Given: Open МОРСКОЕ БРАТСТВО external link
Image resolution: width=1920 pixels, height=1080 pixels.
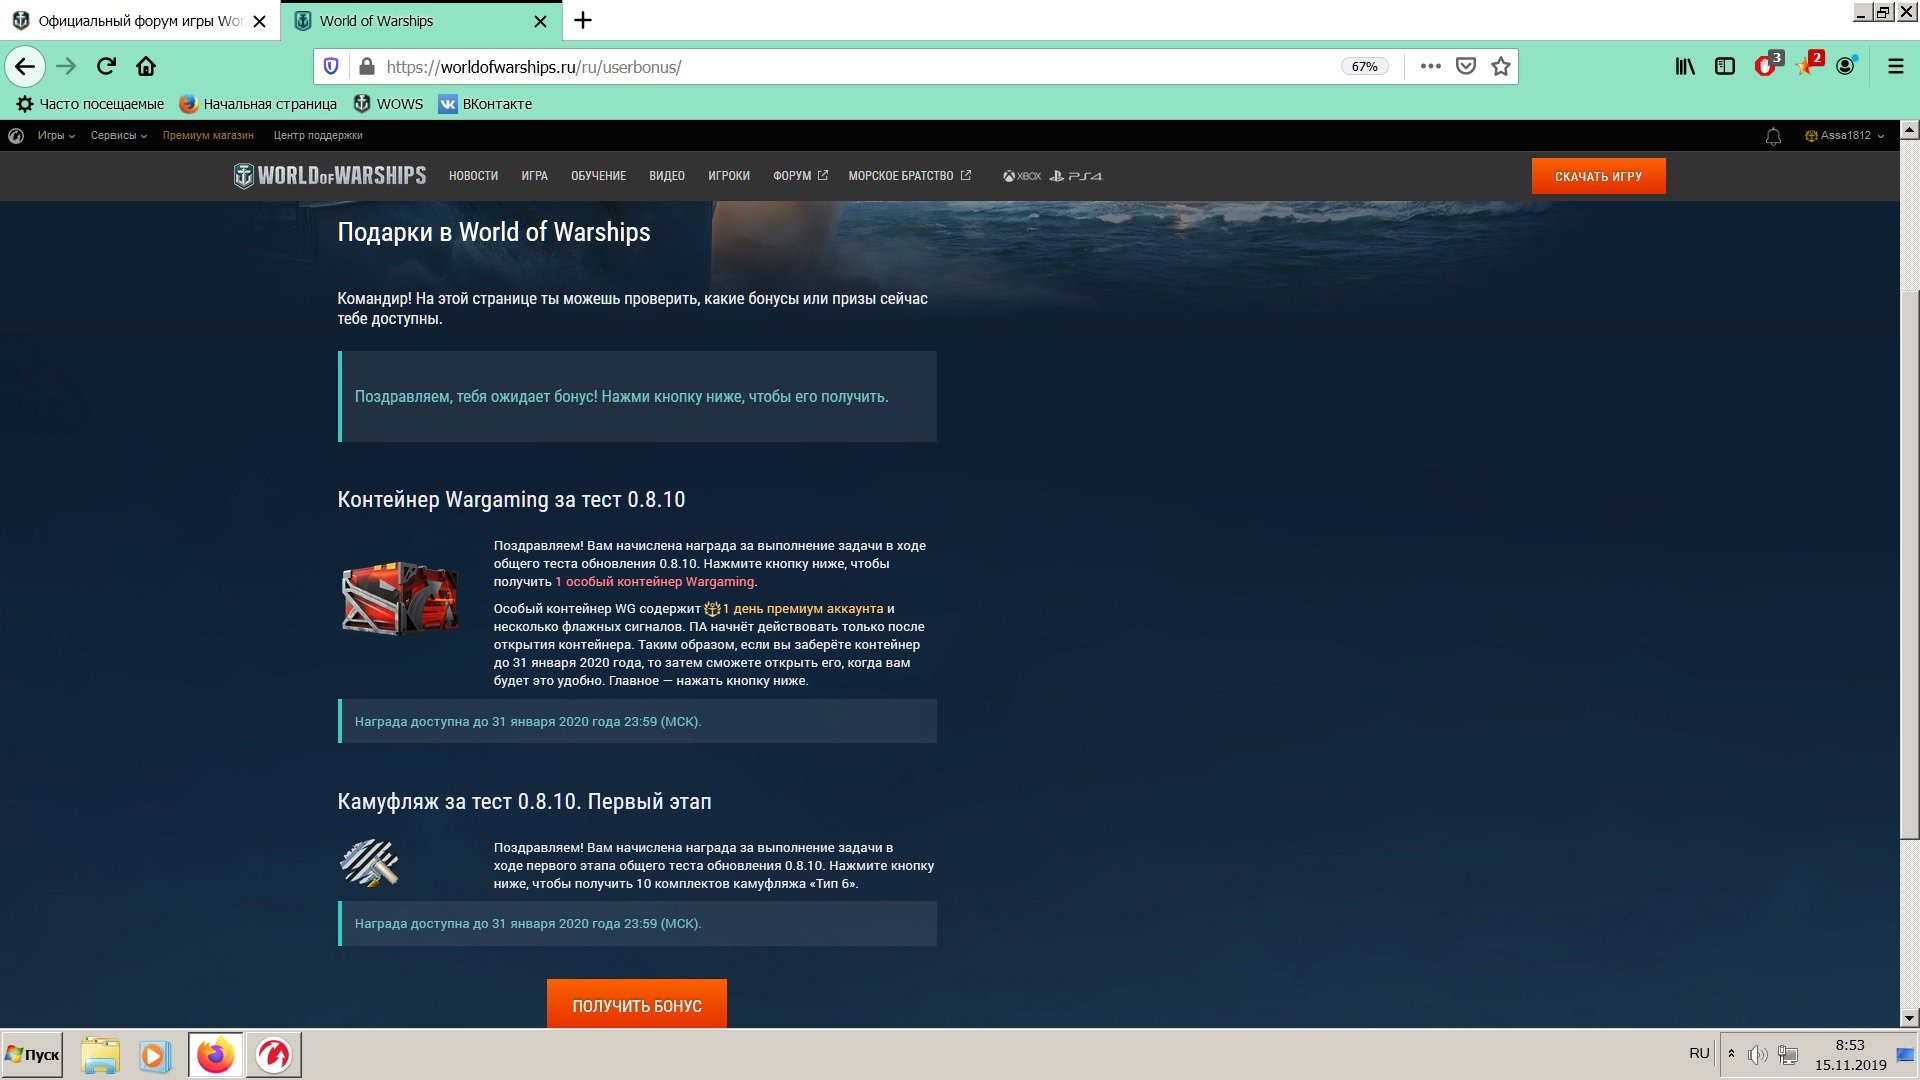Looking at the screenshot, I should pyautogui.click(x=909, y=176).
